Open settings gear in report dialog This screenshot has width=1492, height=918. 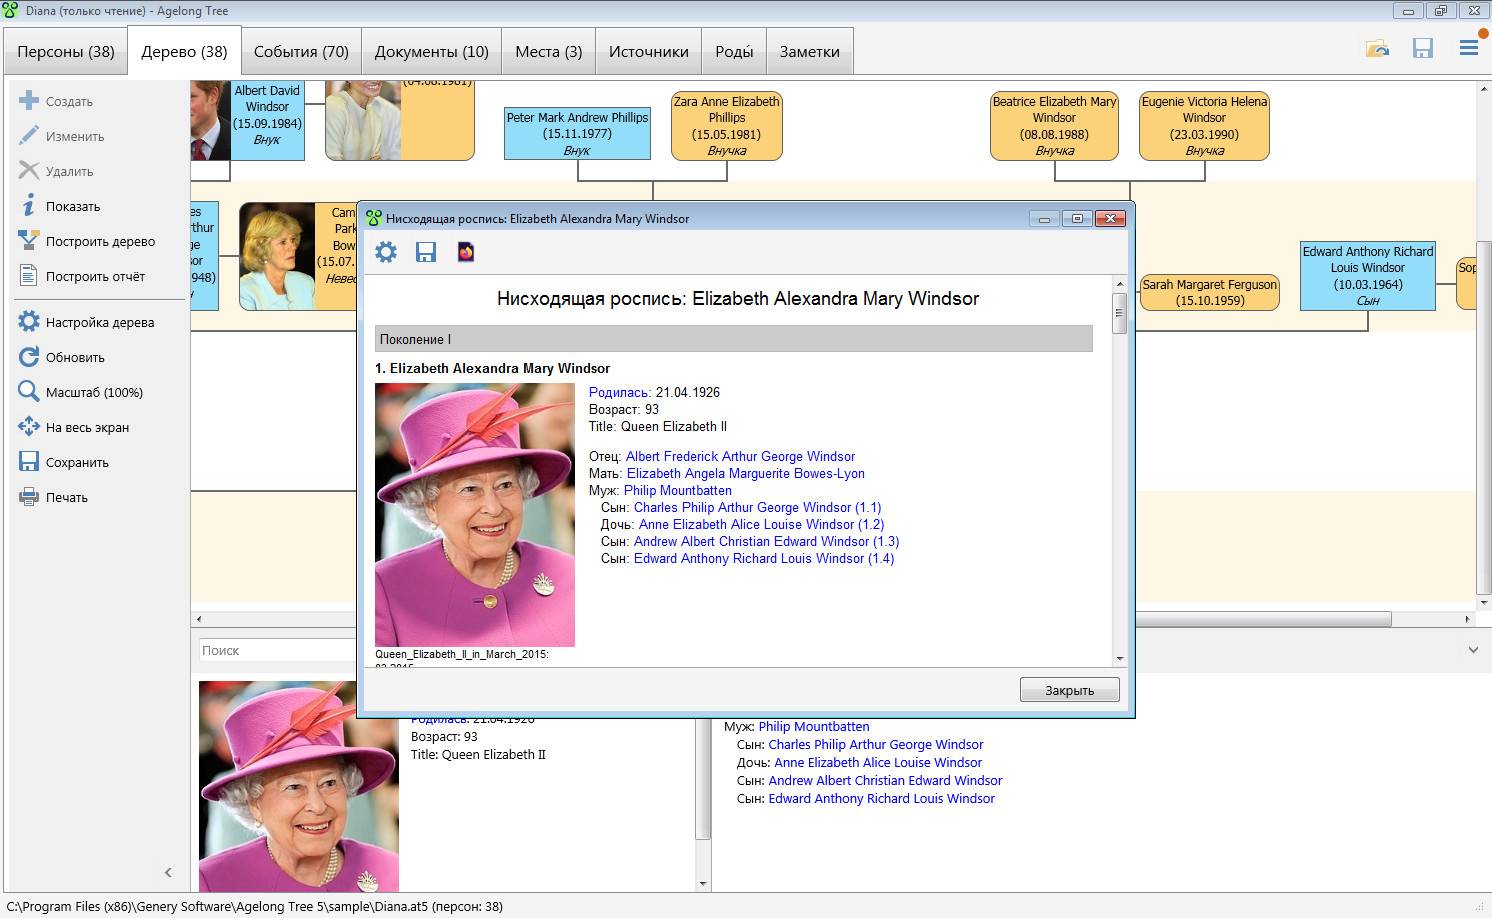(386, 252)
